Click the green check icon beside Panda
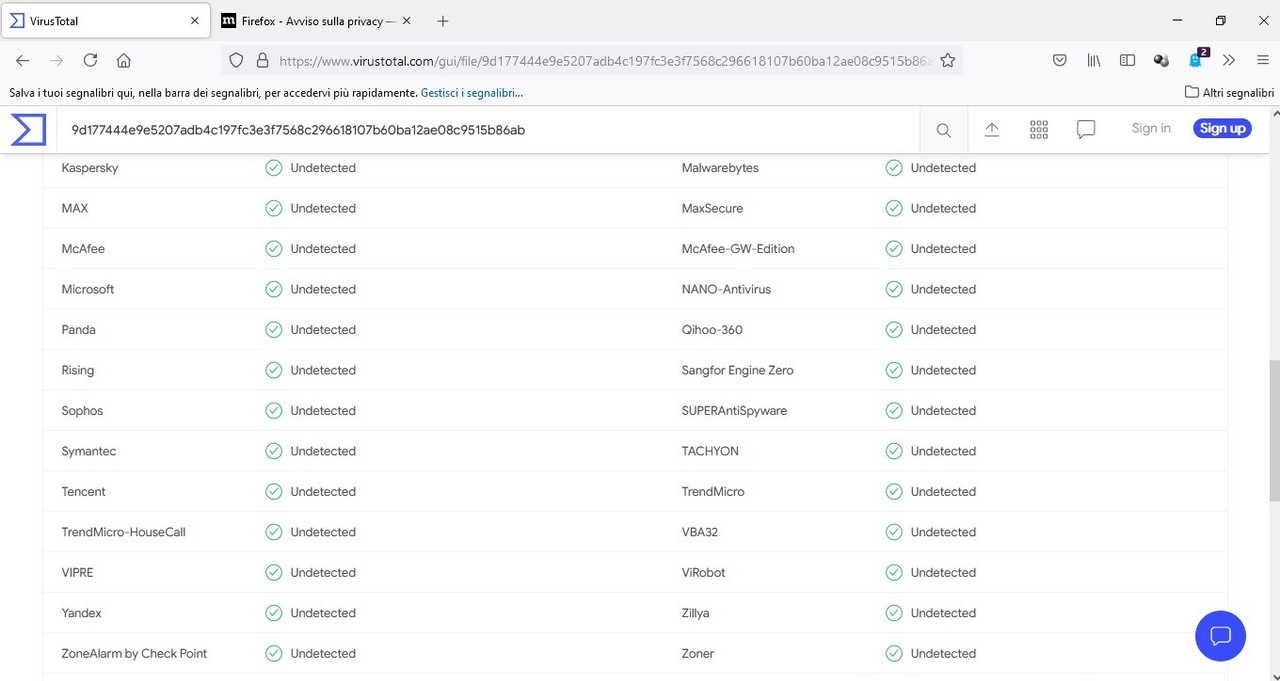Image resolution: width=1280 pixels, height=681 pixels. click(x=273, y=330)
